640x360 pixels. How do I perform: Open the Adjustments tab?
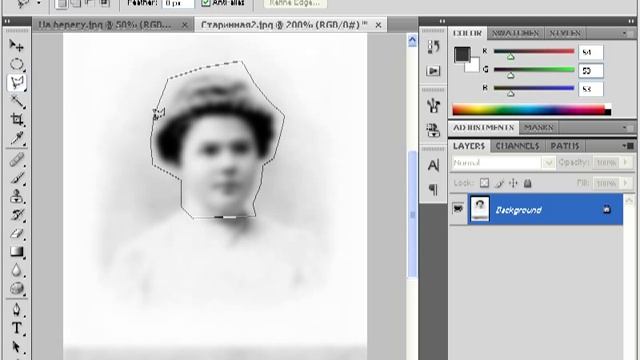pyautogui.click(x=484, y=128)
